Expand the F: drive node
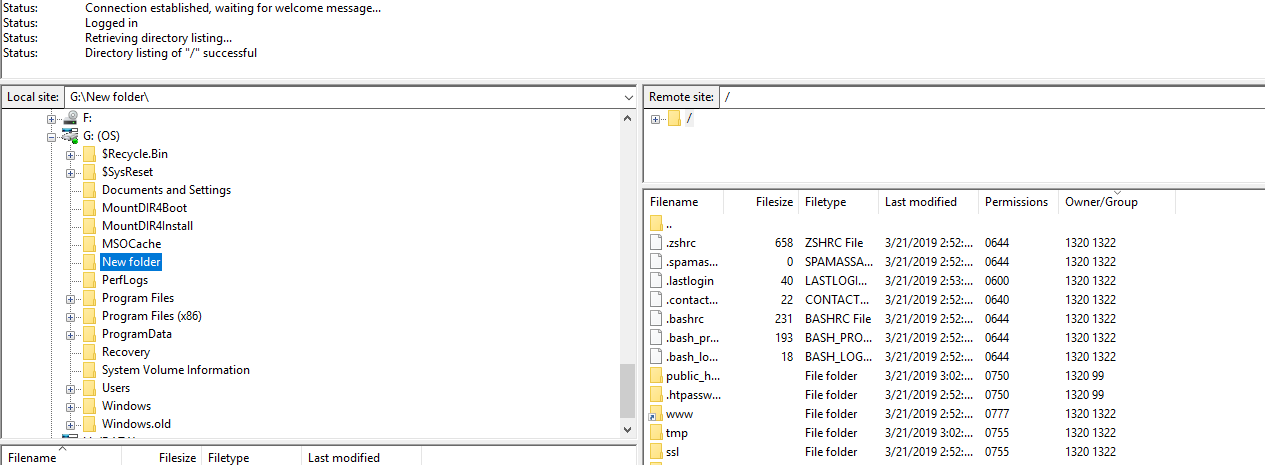The image size is (1265, 465). click(52, 118)
